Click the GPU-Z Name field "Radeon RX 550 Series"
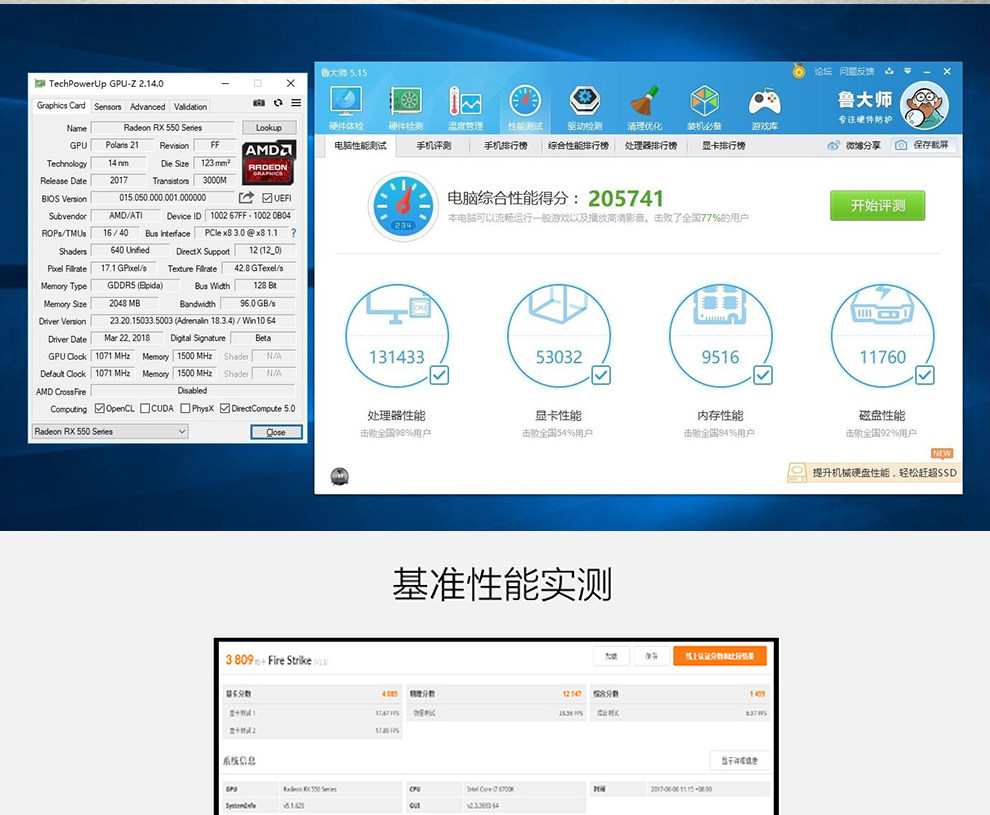 [x=163, y=128]
